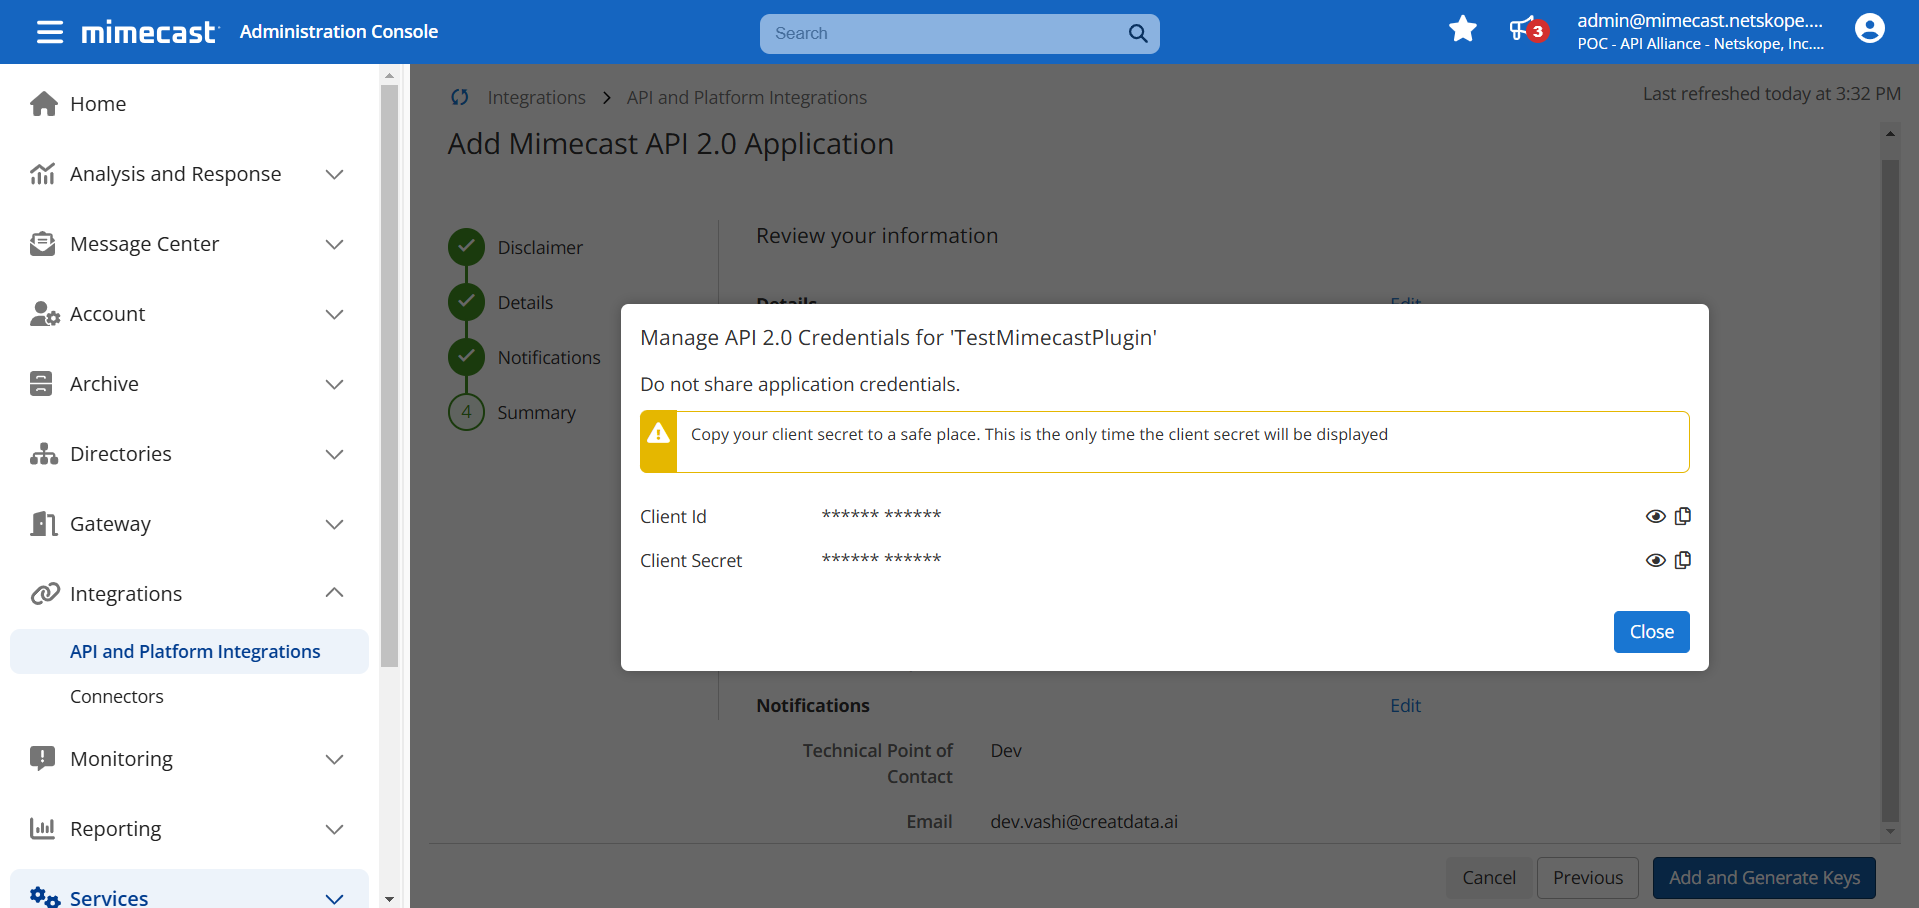Open favorites star icon
Screen dimensions: 1919x908
(1462, 30)
